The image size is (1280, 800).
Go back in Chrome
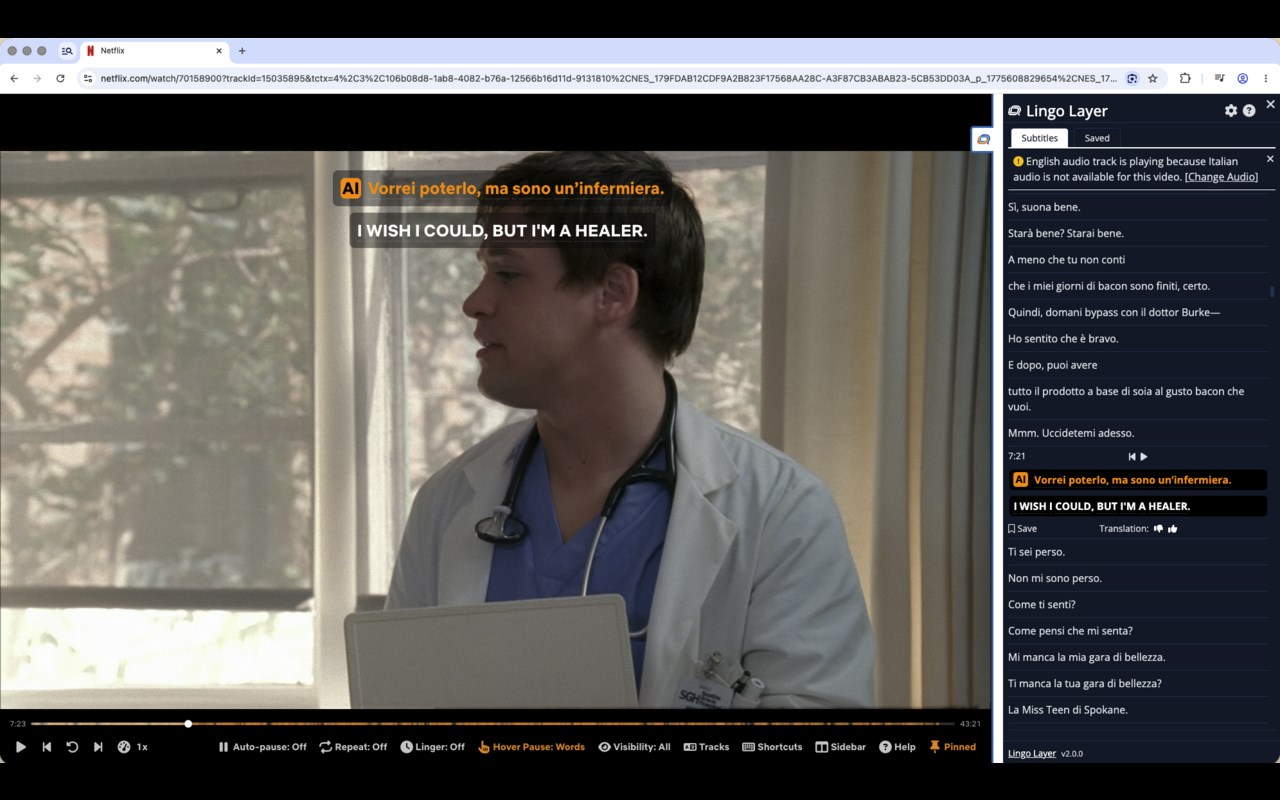tap(14, 78)
